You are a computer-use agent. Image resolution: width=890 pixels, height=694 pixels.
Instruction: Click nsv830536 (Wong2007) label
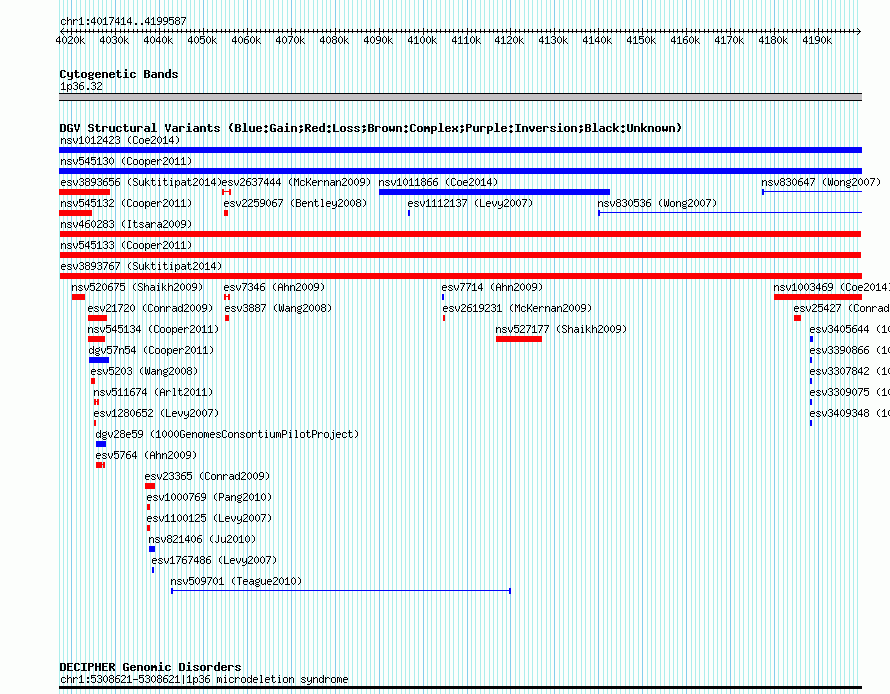click(657, 203)
